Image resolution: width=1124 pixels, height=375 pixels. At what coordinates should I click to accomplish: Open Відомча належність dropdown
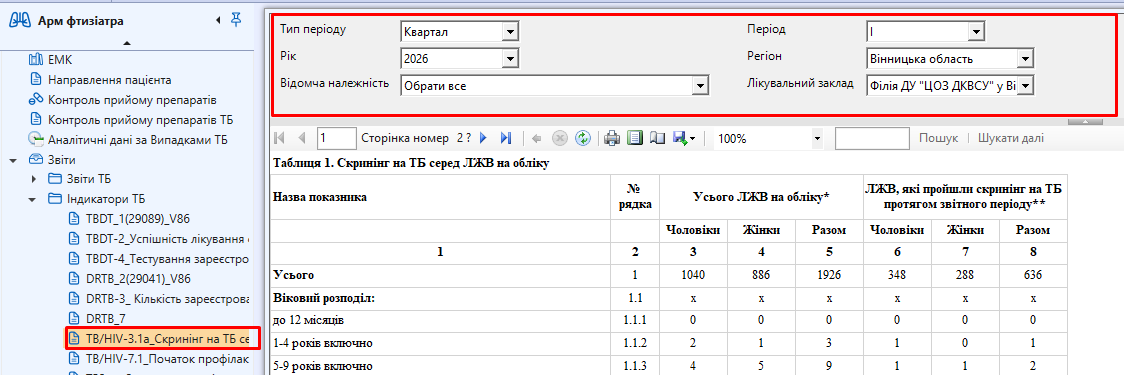[x=700, y=86]
